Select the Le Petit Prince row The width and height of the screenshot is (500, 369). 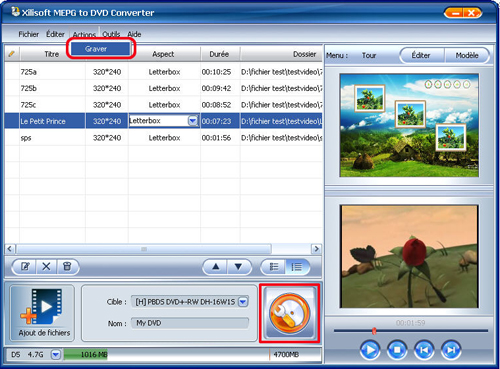[x=163, y=121]
